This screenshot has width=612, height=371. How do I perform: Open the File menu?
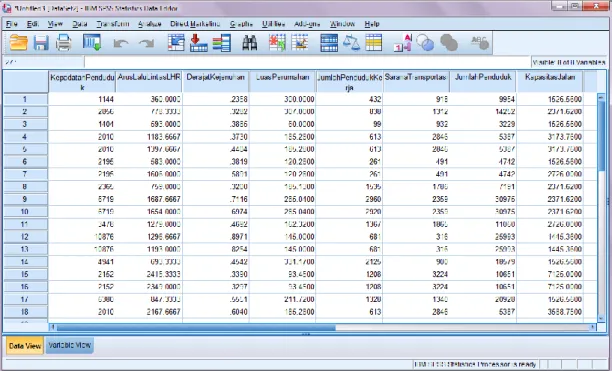coord(12,24)
